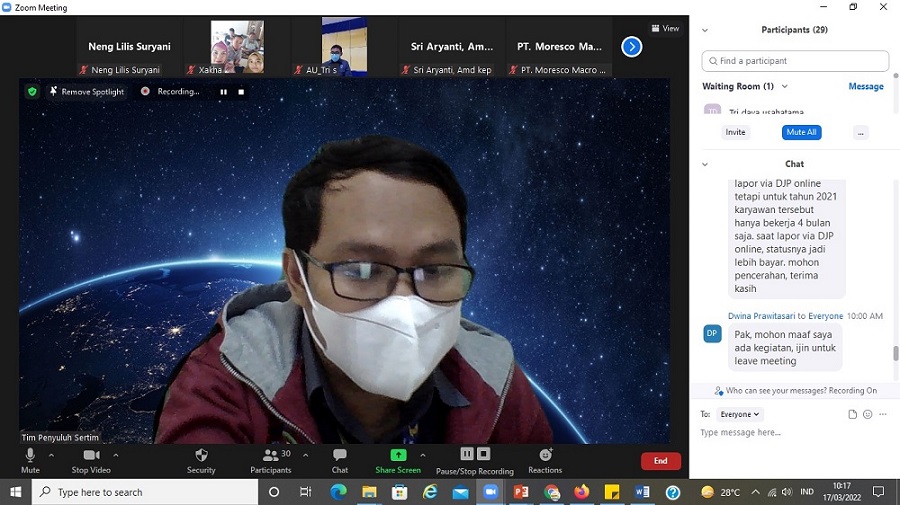Click the chat panel scrollbar
This screenshot has height=505, width=900.
895,353
